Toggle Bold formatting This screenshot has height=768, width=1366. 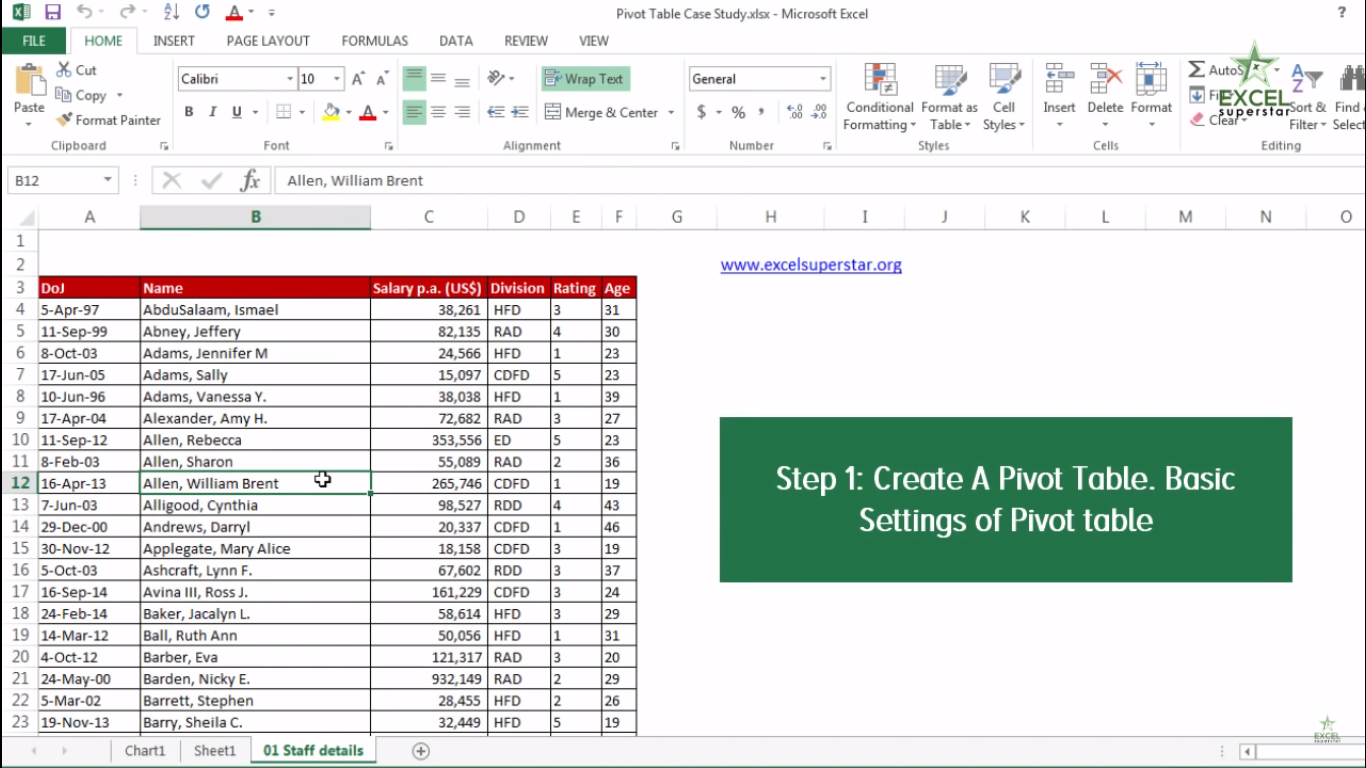point(189,112)
